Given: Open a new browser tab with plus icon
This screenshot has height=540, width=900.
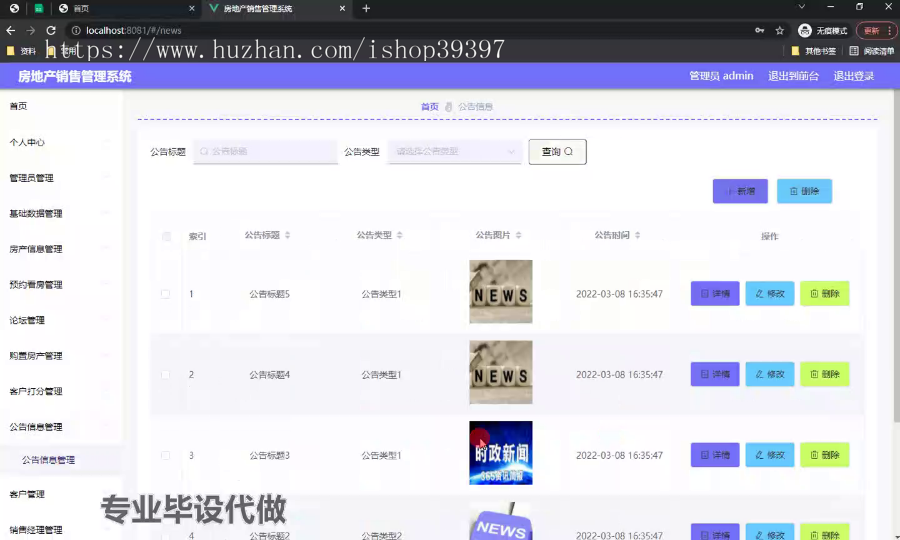Looking at the screenshot, I should click(366, 8).
